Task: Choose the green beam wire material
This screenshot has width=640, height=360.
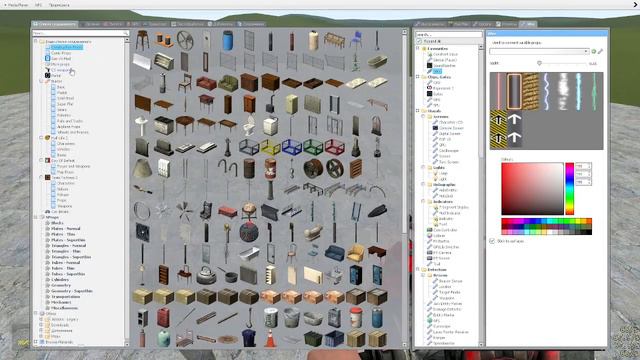Action: (594, 91)
